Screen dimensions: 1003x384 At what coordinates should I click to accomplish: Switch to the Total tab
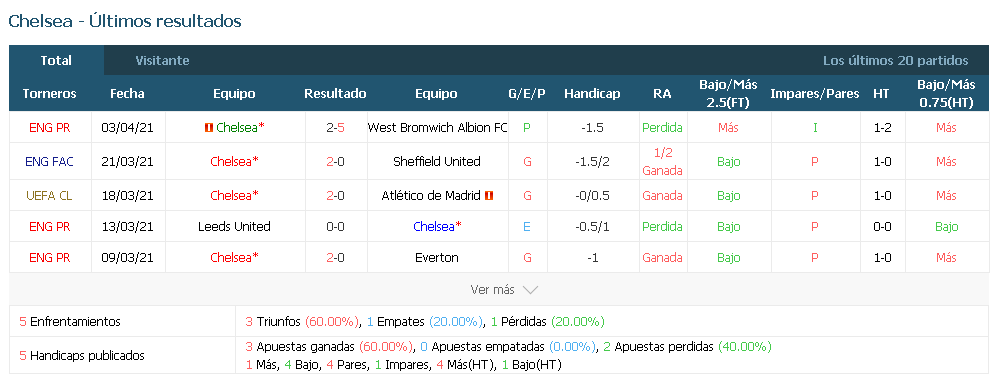tap(56, 61)
